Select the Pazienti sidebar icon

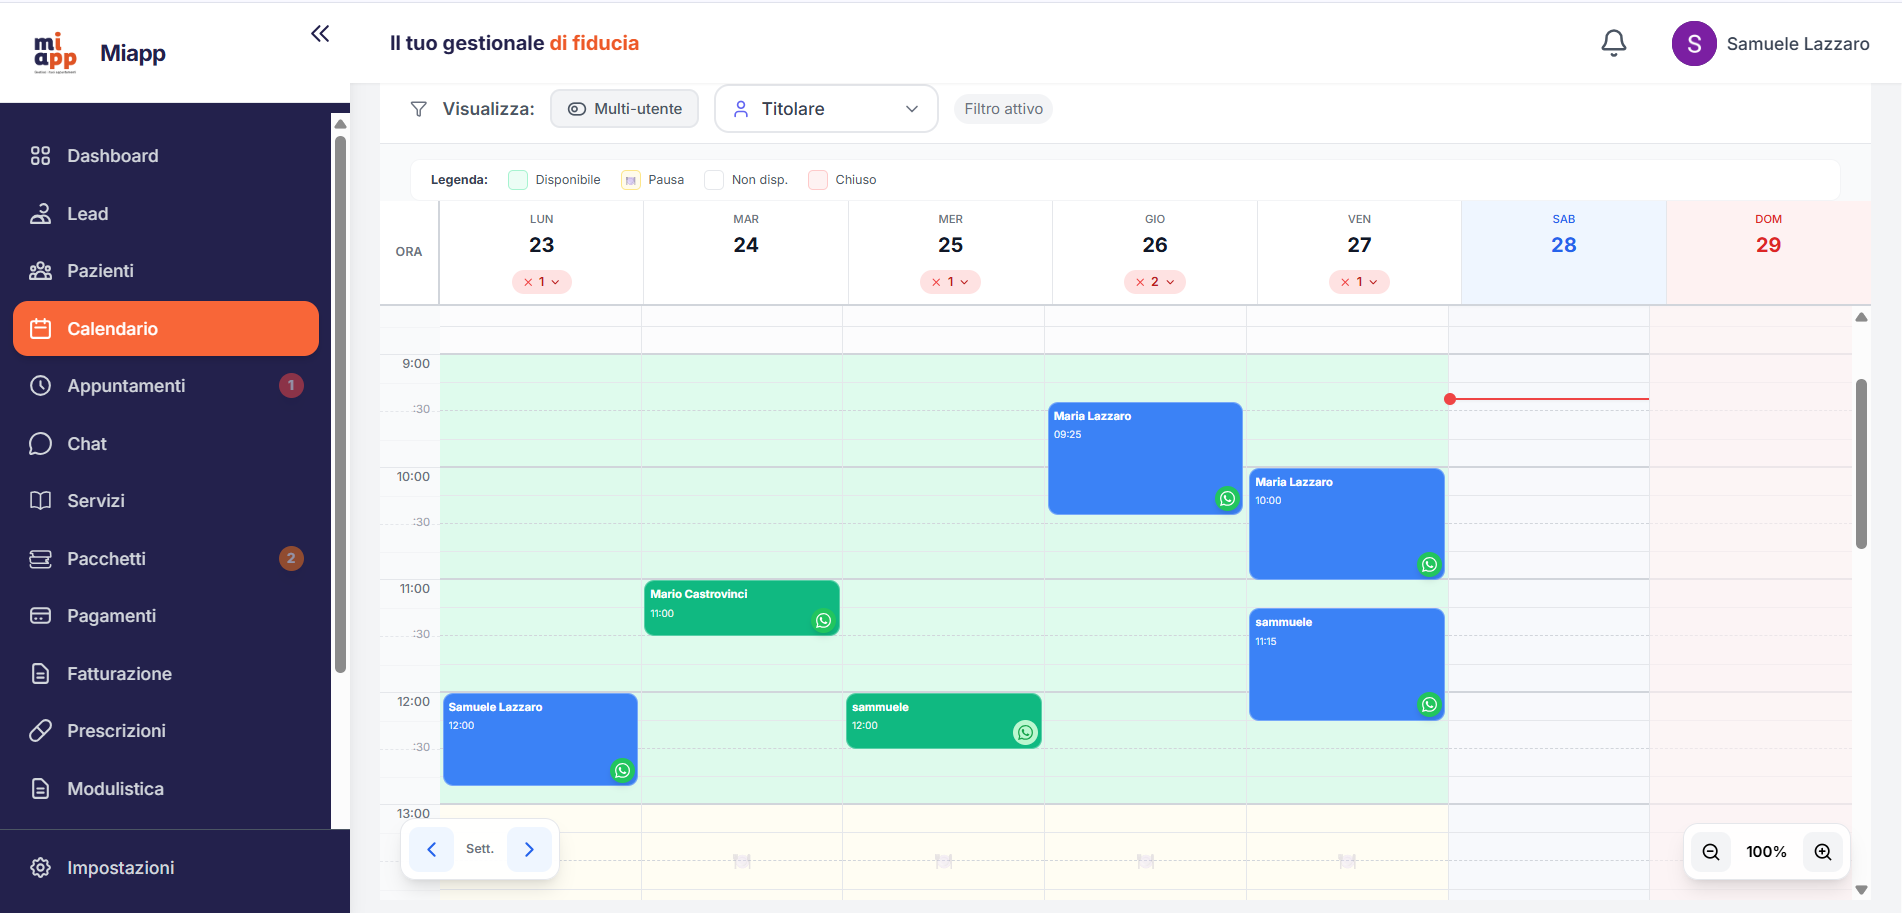40,270
